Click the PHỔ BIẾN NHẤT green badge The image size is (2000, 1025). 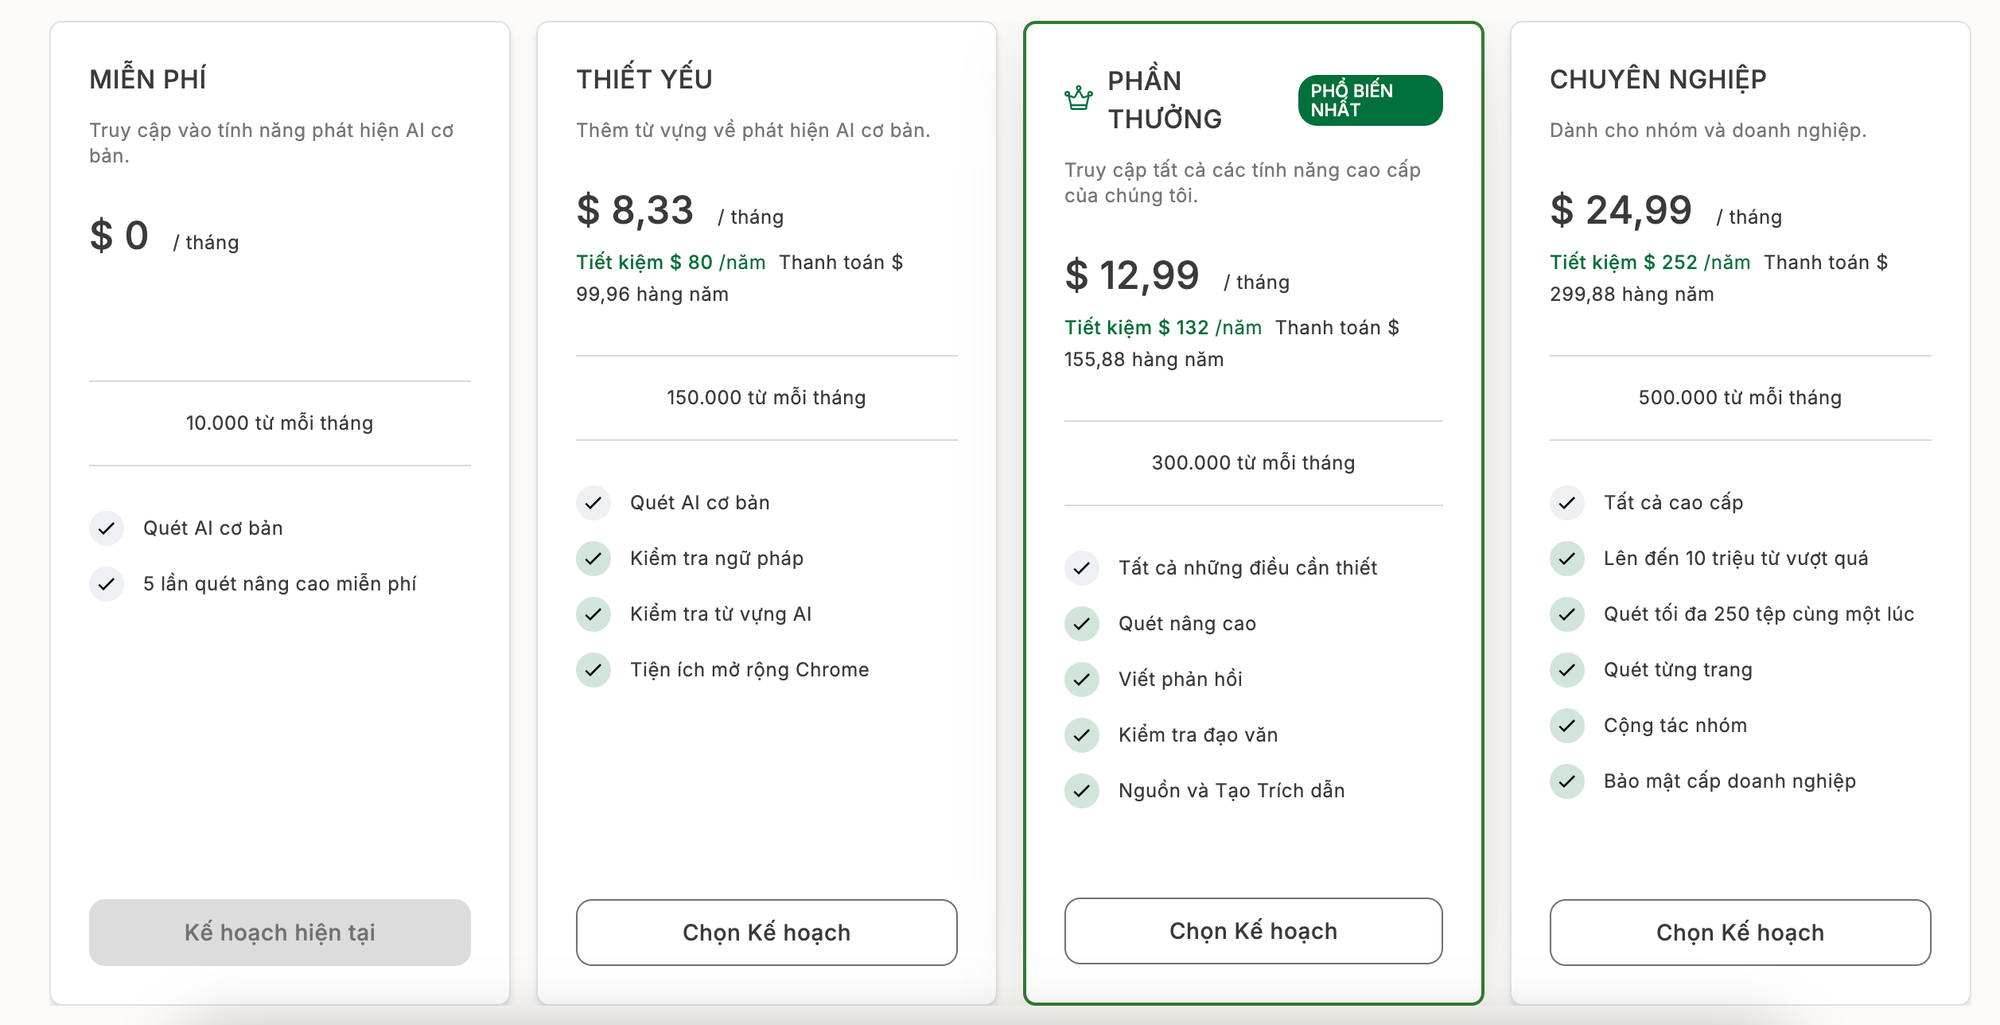tap(1369, 100)
